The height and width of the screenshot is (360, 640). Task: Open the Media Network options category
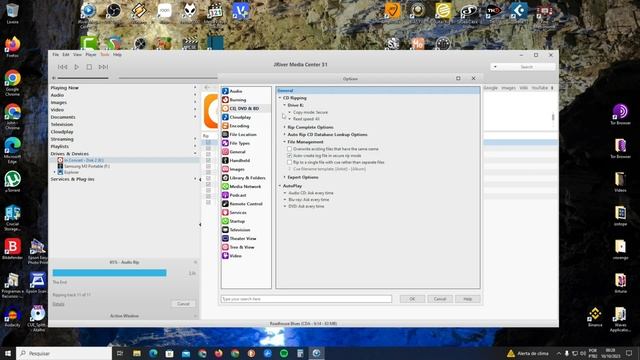(x=245, y=186)
